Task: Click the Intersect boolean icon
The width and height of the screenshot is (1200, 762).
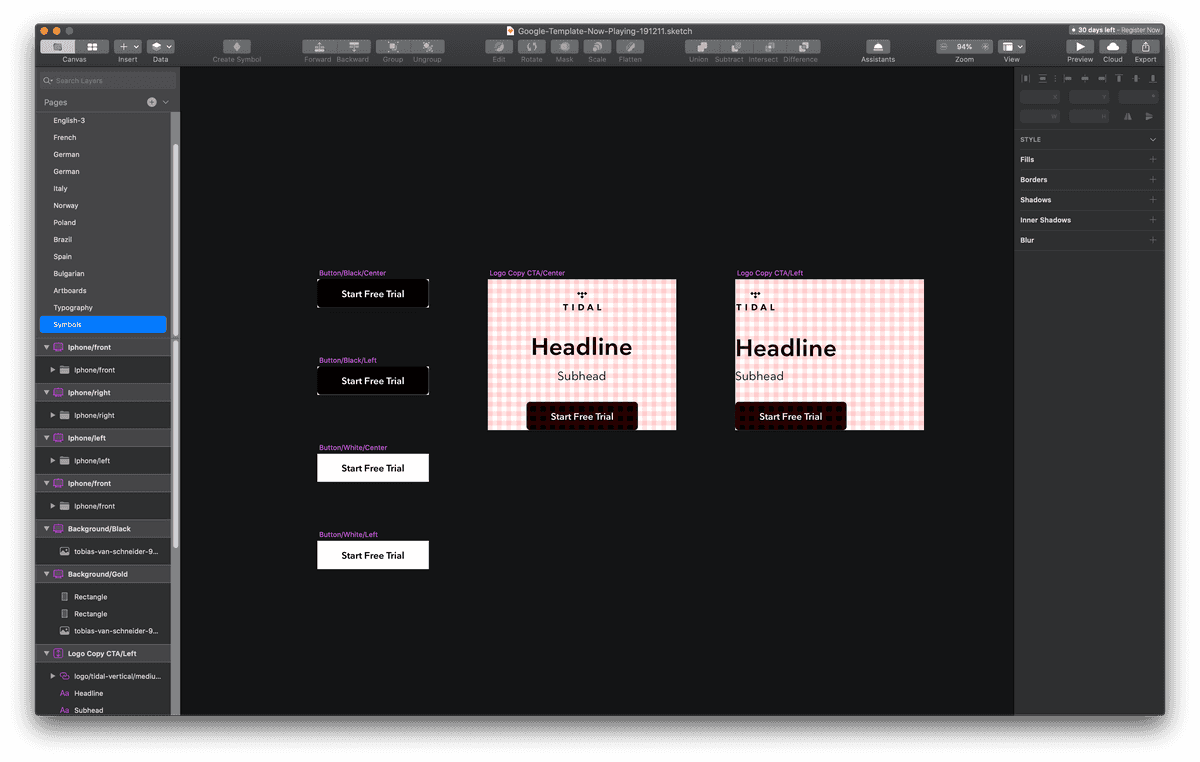Action: pos(770,47)
